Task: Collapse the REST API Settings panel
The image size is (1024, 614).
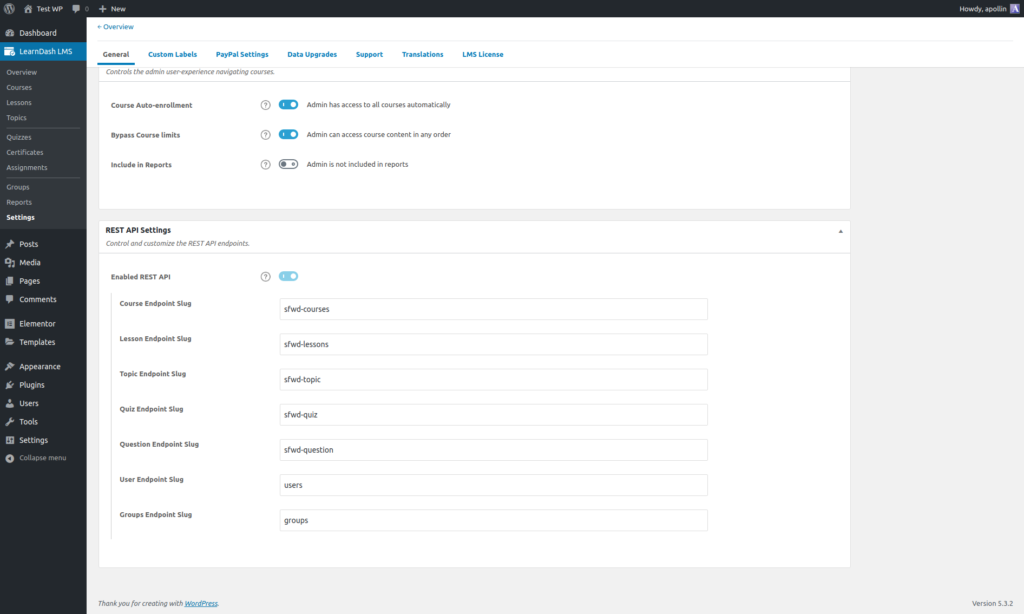Action: pos(840,231)
